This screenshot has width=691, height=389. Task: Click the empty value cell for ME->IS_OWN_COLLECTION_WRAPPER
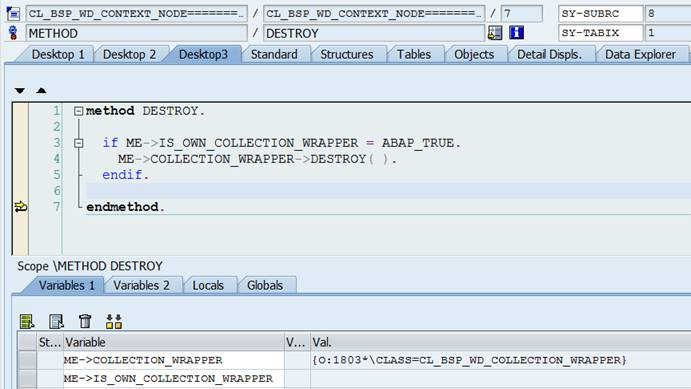coord(501,379)
